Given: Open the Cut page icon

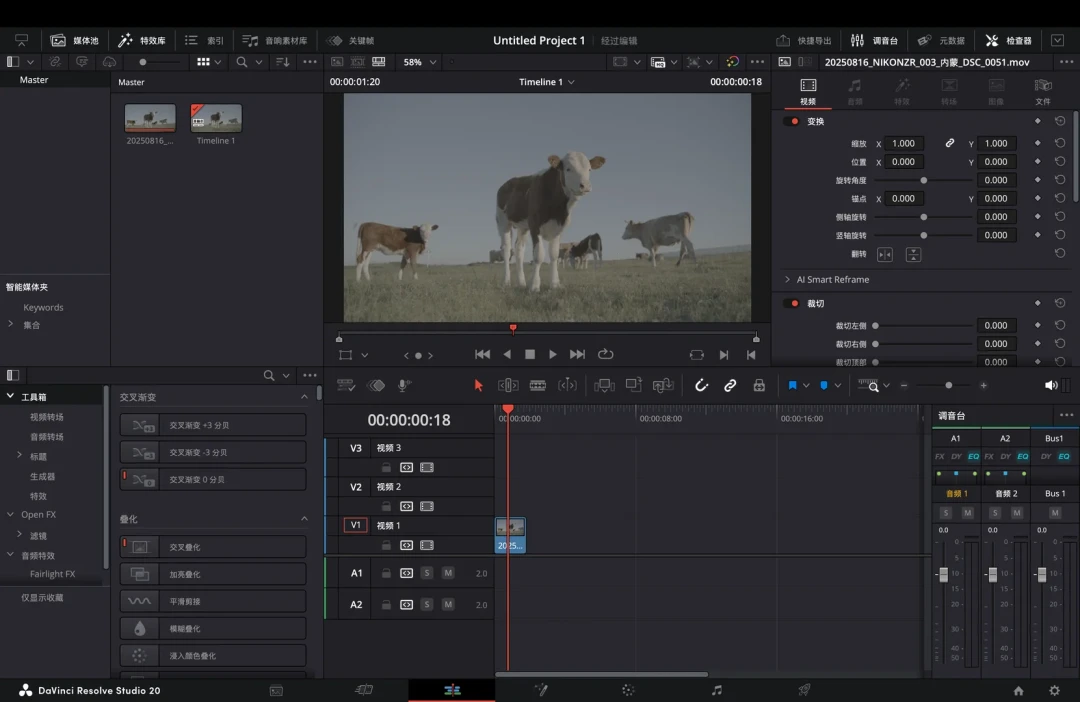Looking at the screenshot, I should tap(364, 690).
